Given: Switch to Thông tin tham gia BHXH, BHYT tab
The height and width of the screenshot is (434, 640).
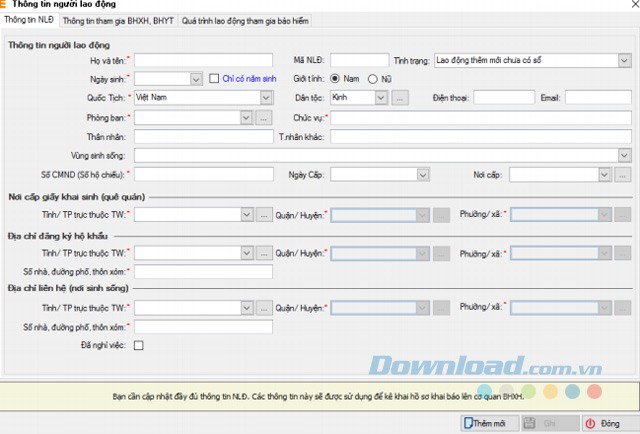Looking at the screenshot, I should 119,19.
